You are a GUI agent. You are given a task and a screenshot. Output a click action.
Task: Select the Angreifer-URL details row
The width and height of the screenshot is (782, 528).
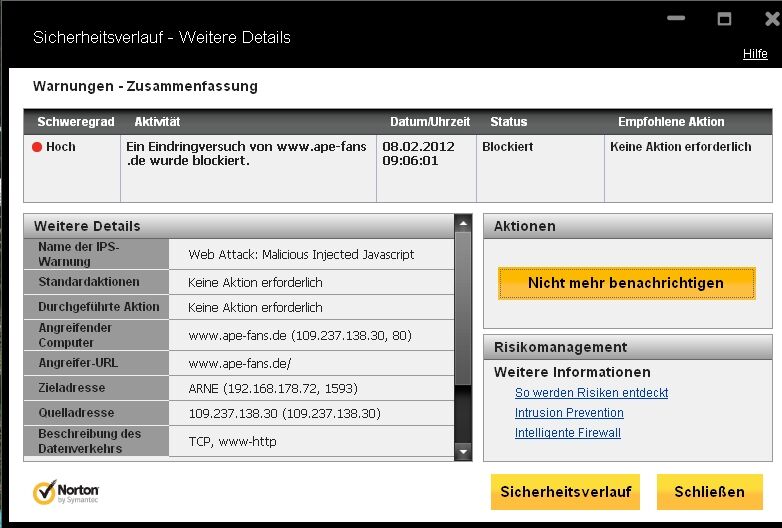[x=238, y=363]
